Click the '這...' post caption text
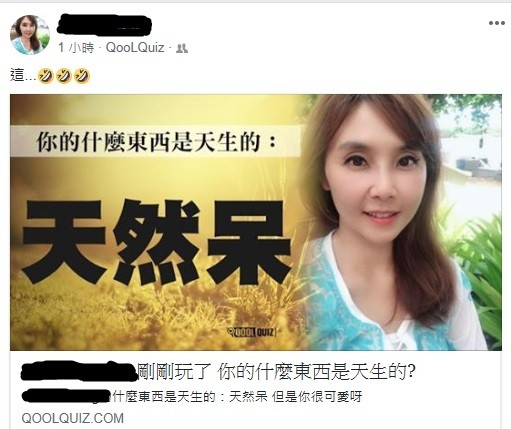Screen dimensions: 511x429 (x=23, y=75)
